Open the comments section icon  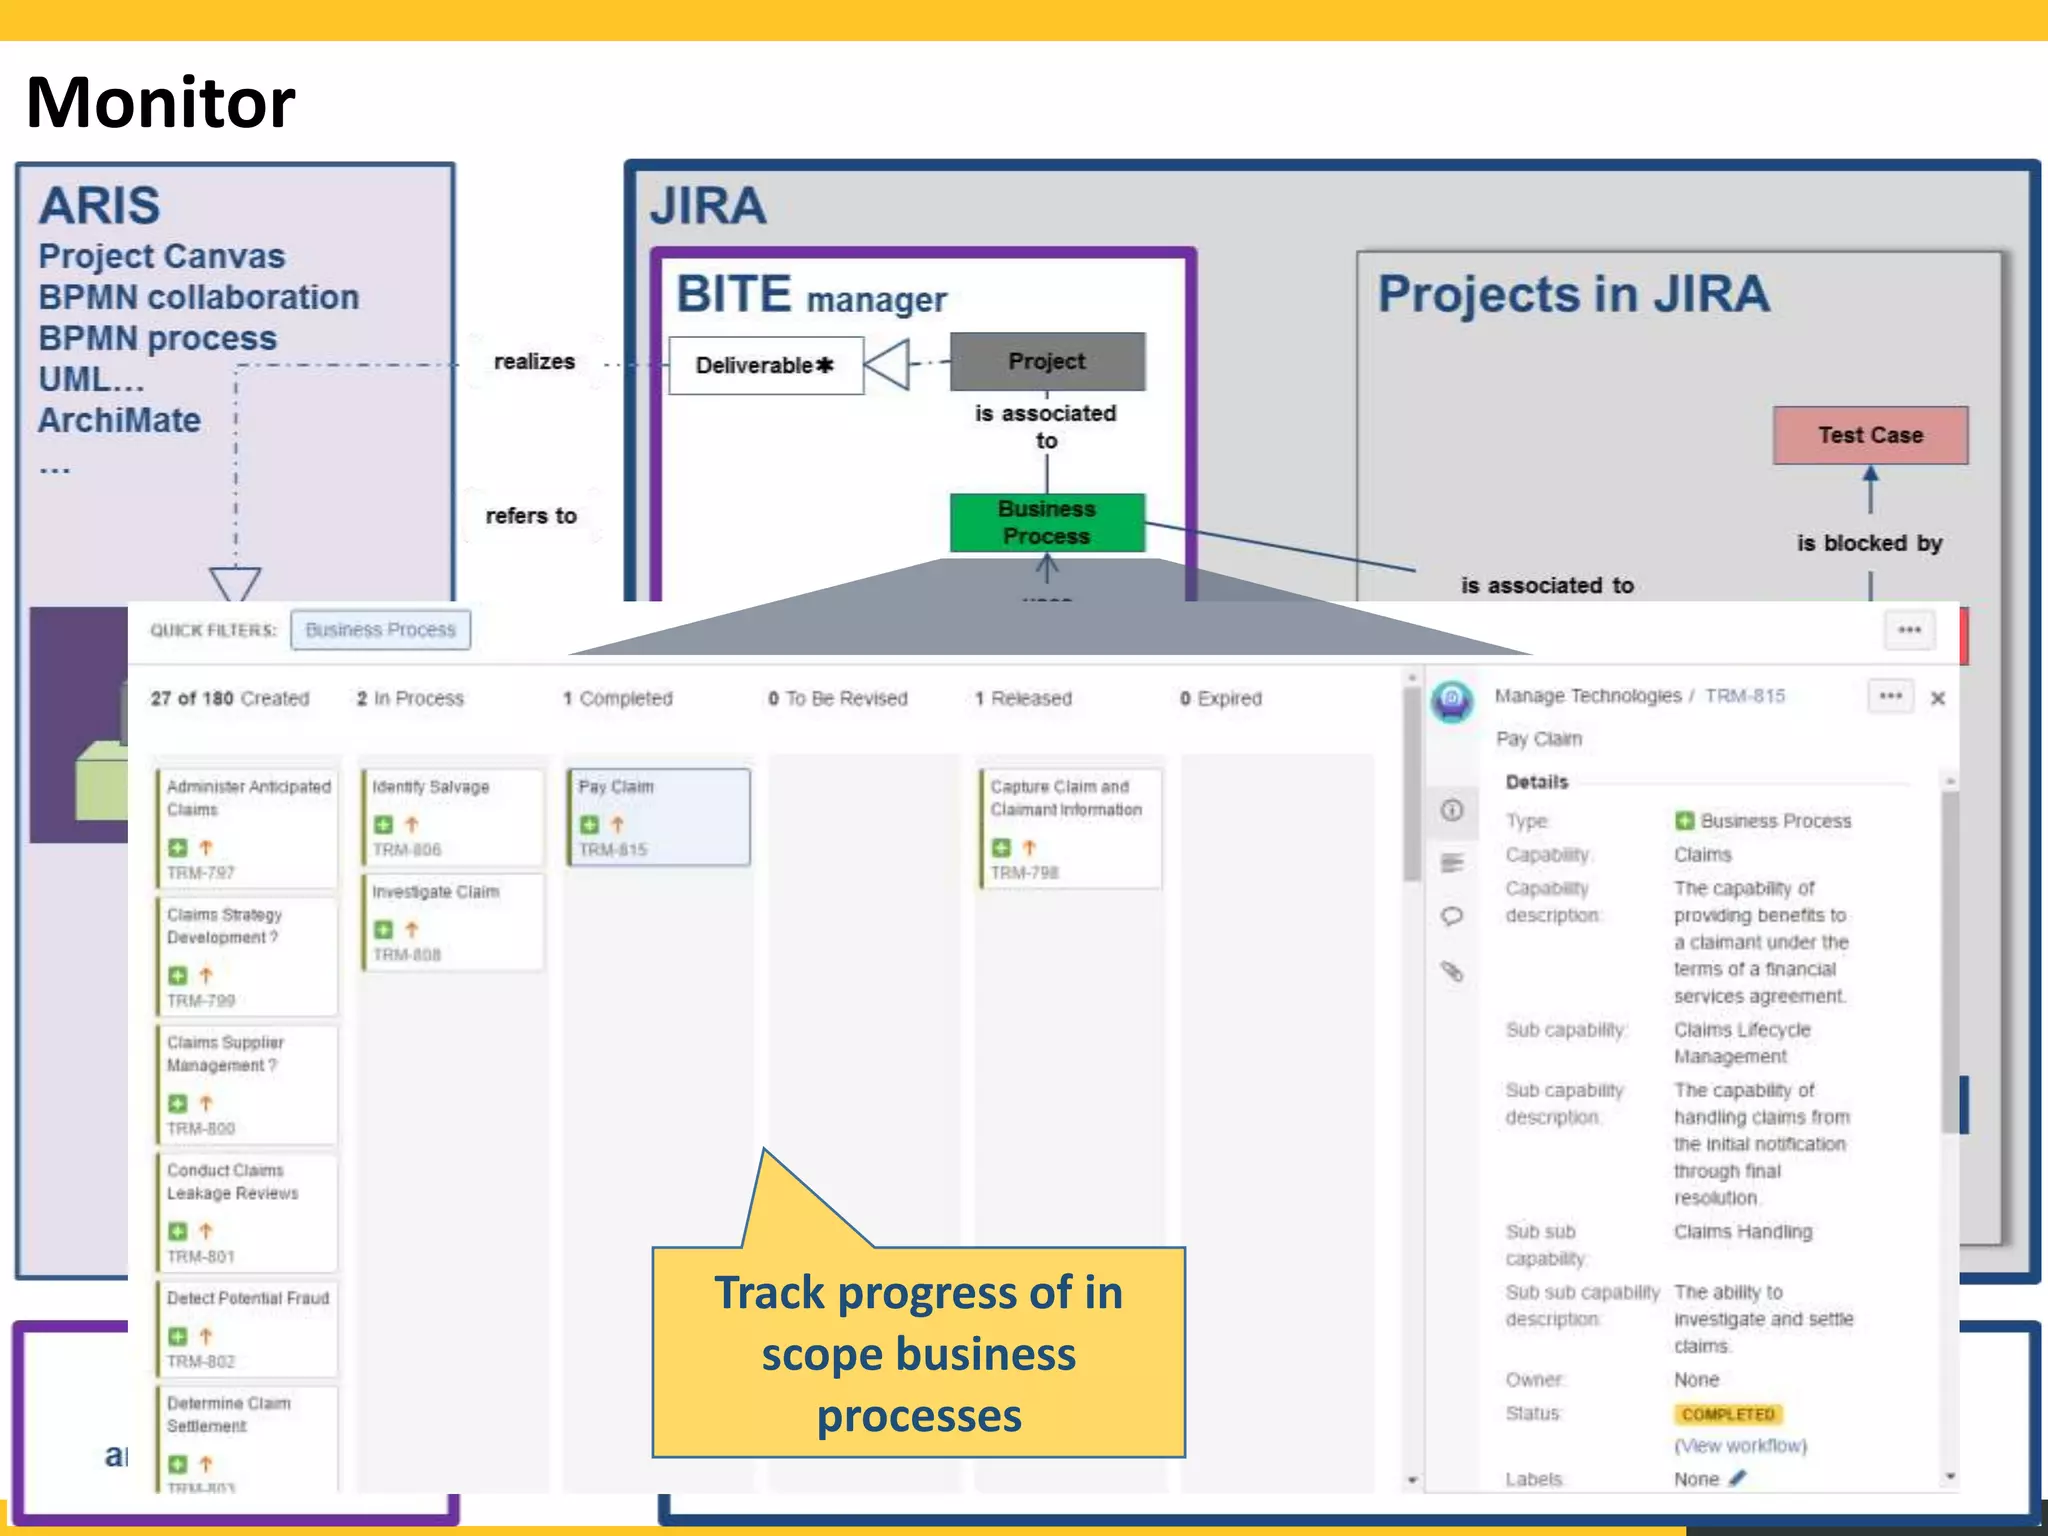click(1452, 916)
